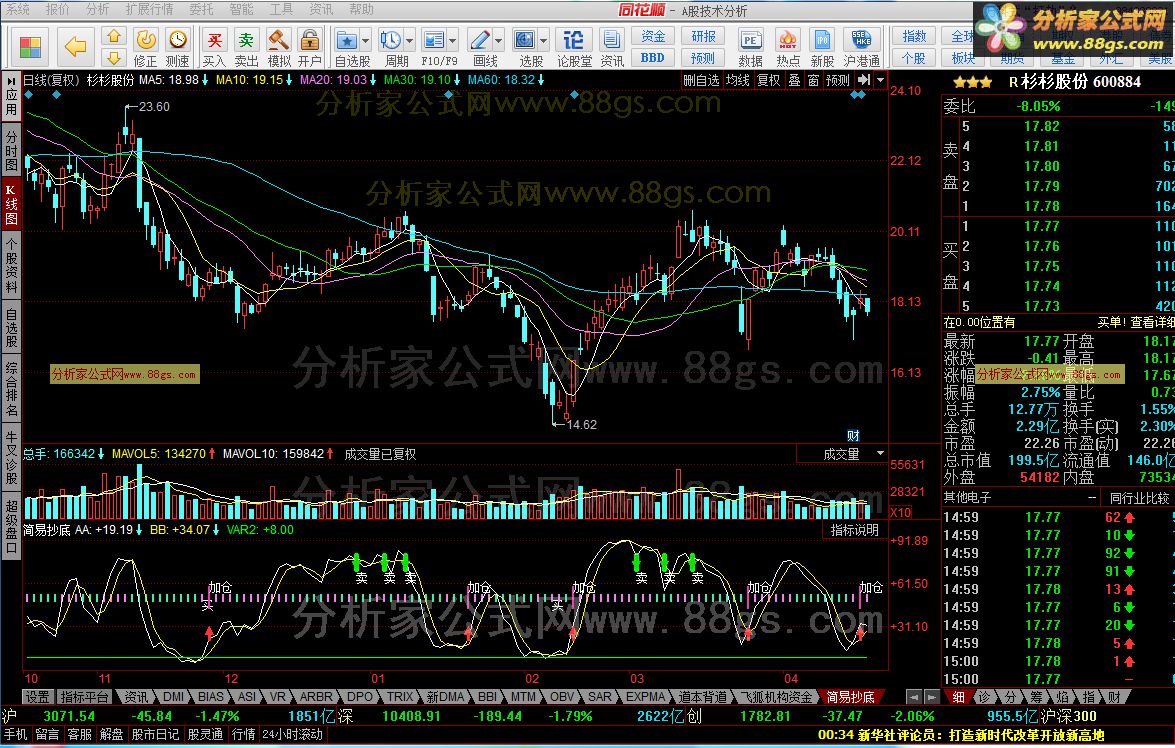1175x748 pixels.
Task: Toggle the 预测 forecast option in chart header
Action: pyautogui.click(x=838, y=80)
